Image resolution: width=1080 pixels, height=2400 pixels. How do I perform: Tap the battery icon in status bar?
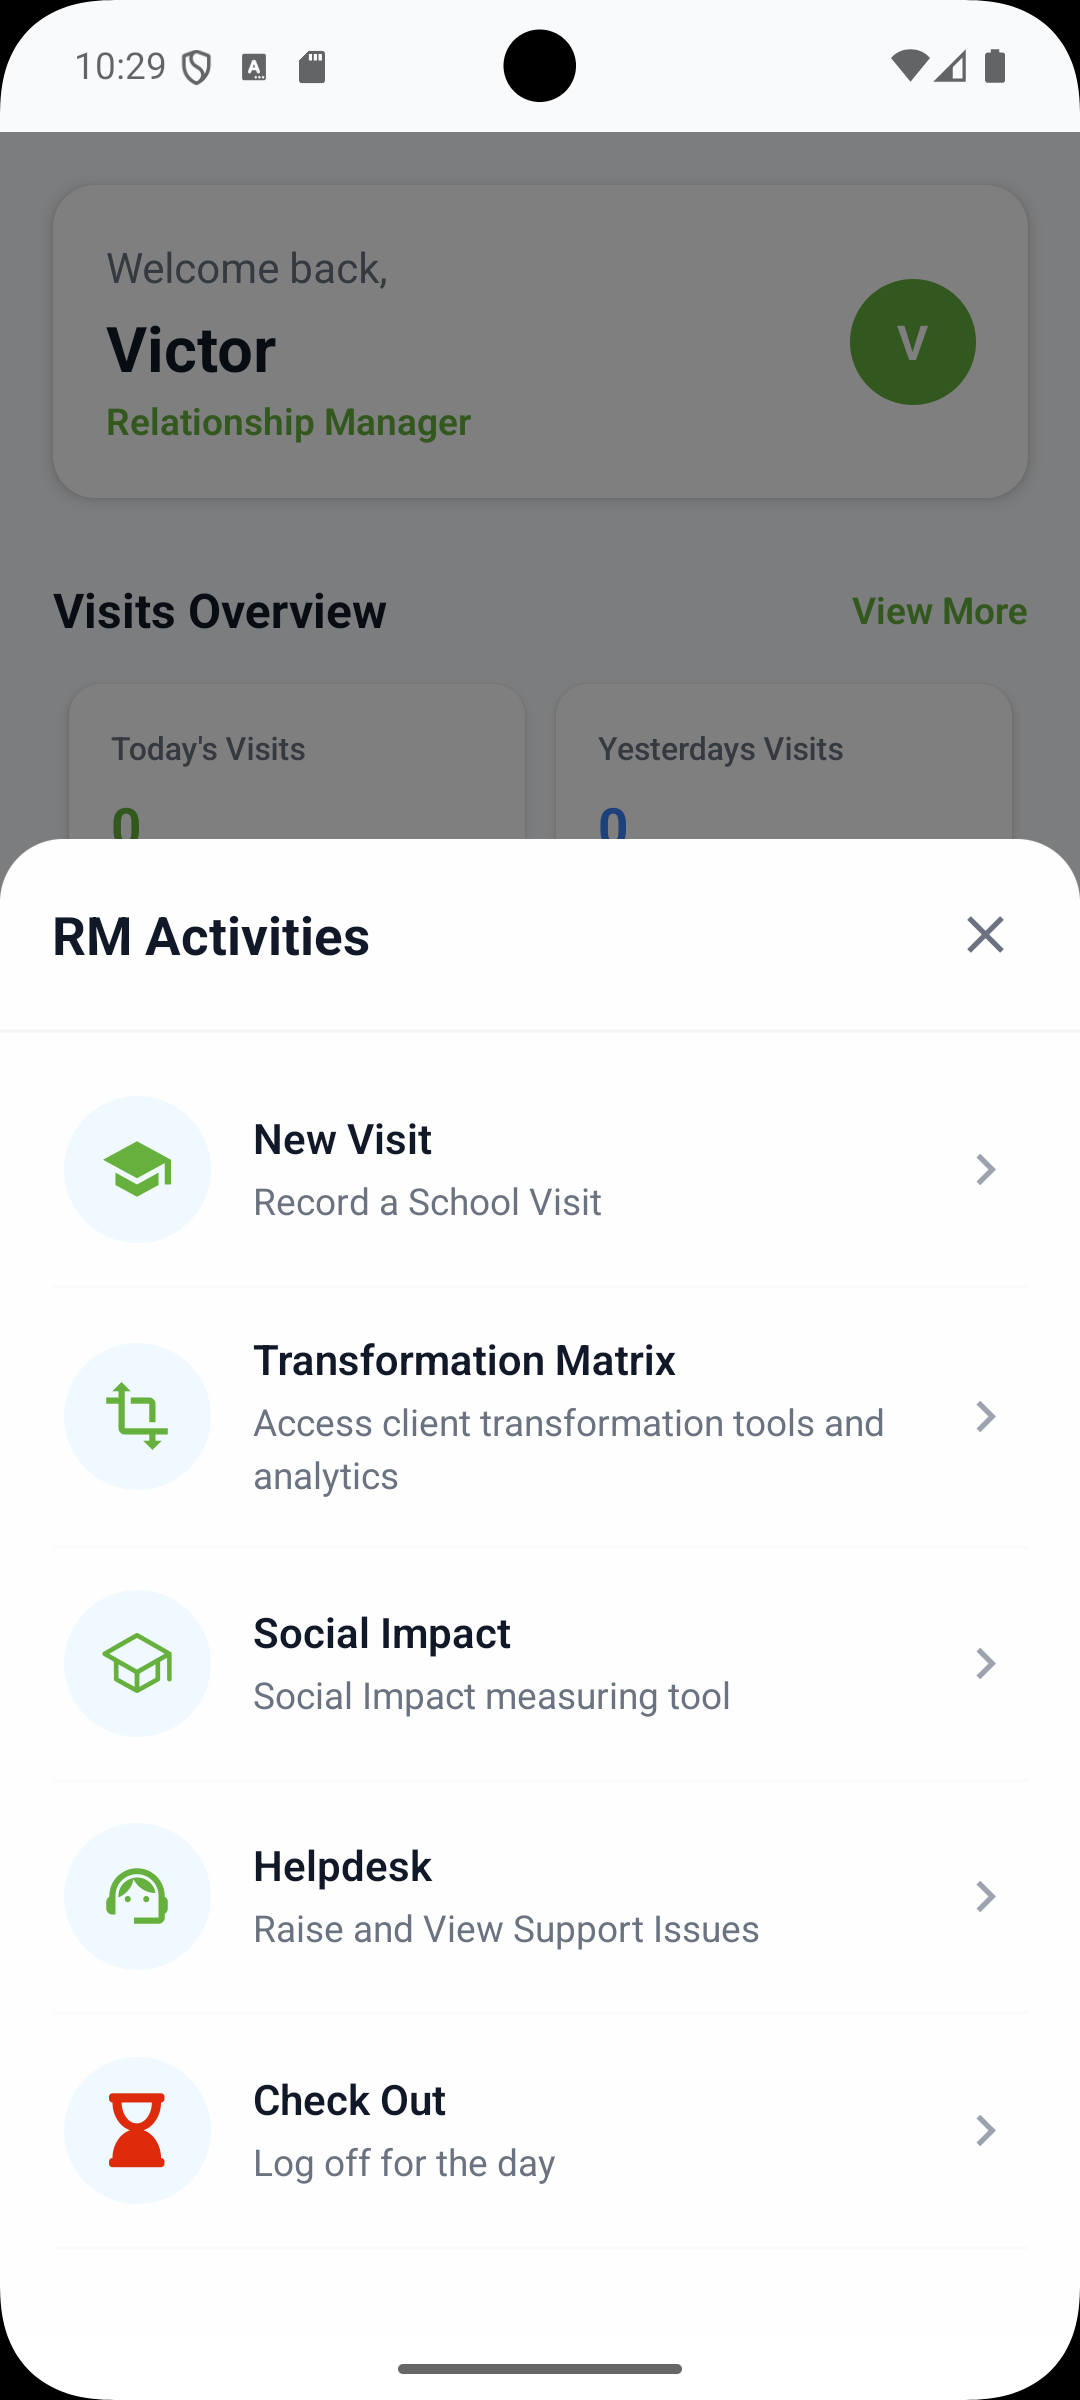(x=995, y=66)
